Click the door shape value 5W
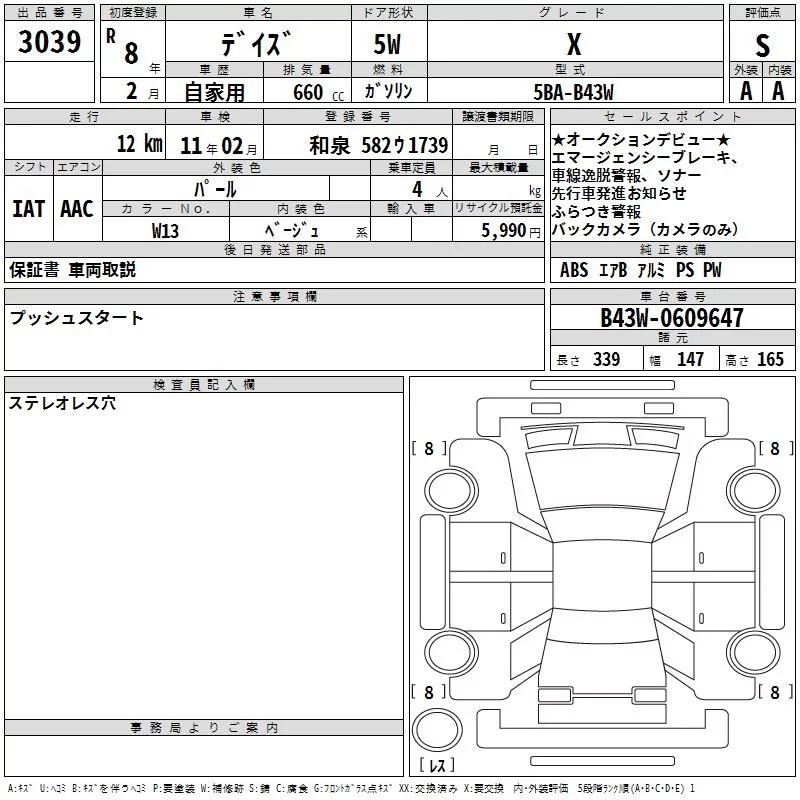This screenshot has height=800, width=800. [x=388, y=44]
